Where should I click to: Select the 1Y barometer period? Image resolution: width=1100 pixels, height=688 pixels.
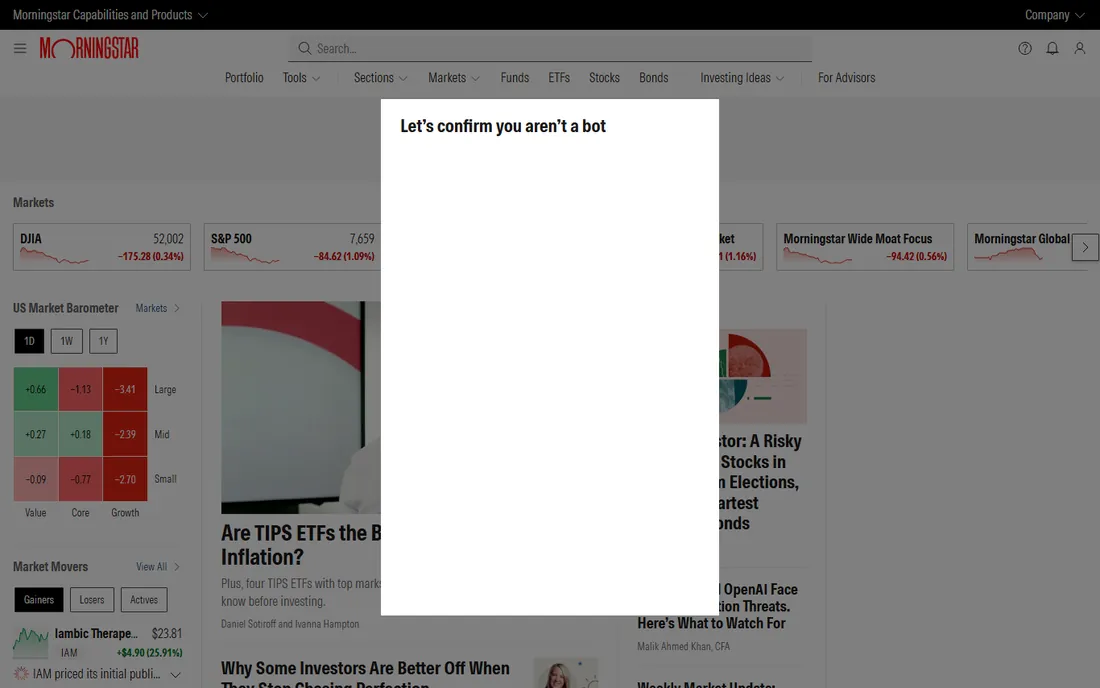tap(103, 342)
